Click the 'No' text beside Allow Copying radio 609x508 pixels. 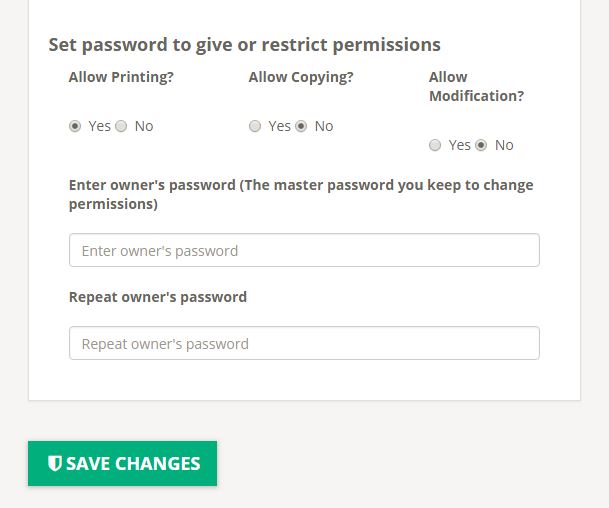[324, 126]
